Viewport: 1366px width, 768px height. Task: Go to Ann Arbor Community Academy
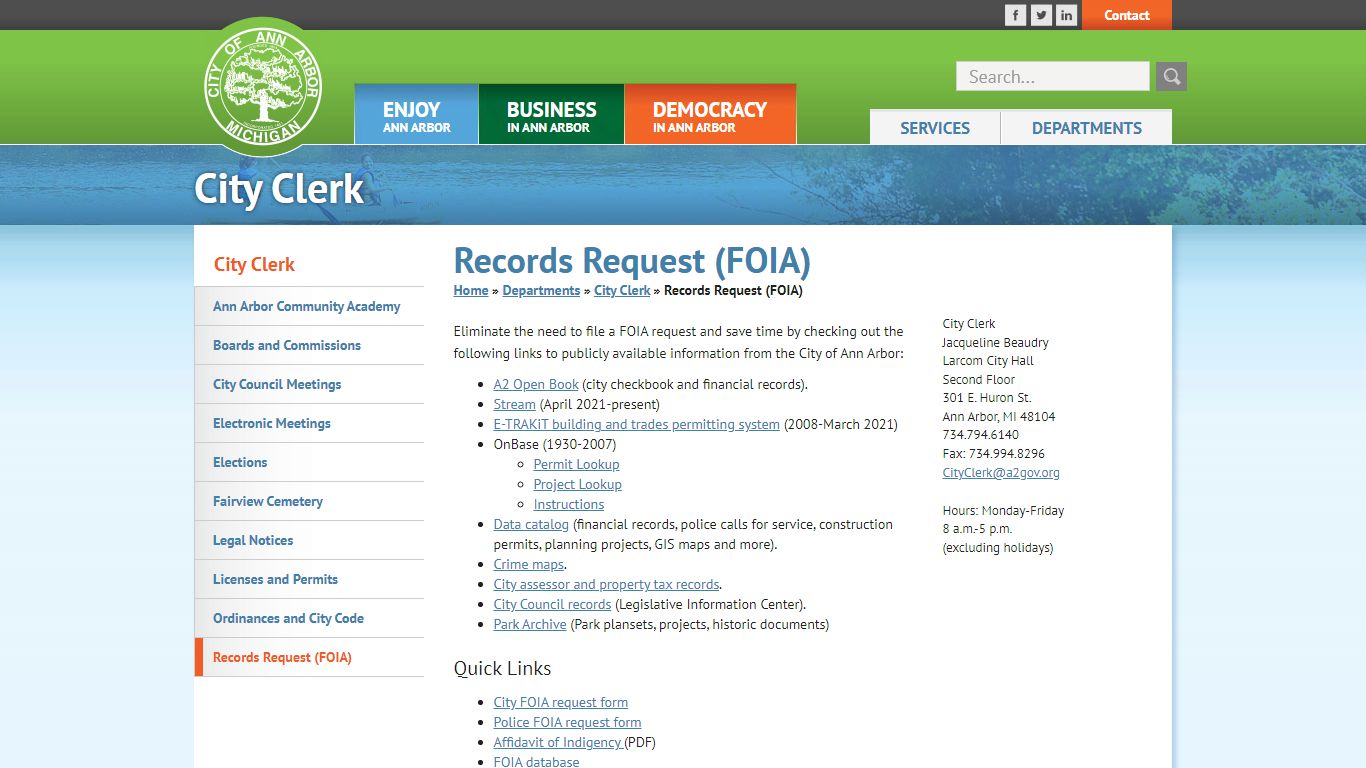click(309, 306)
